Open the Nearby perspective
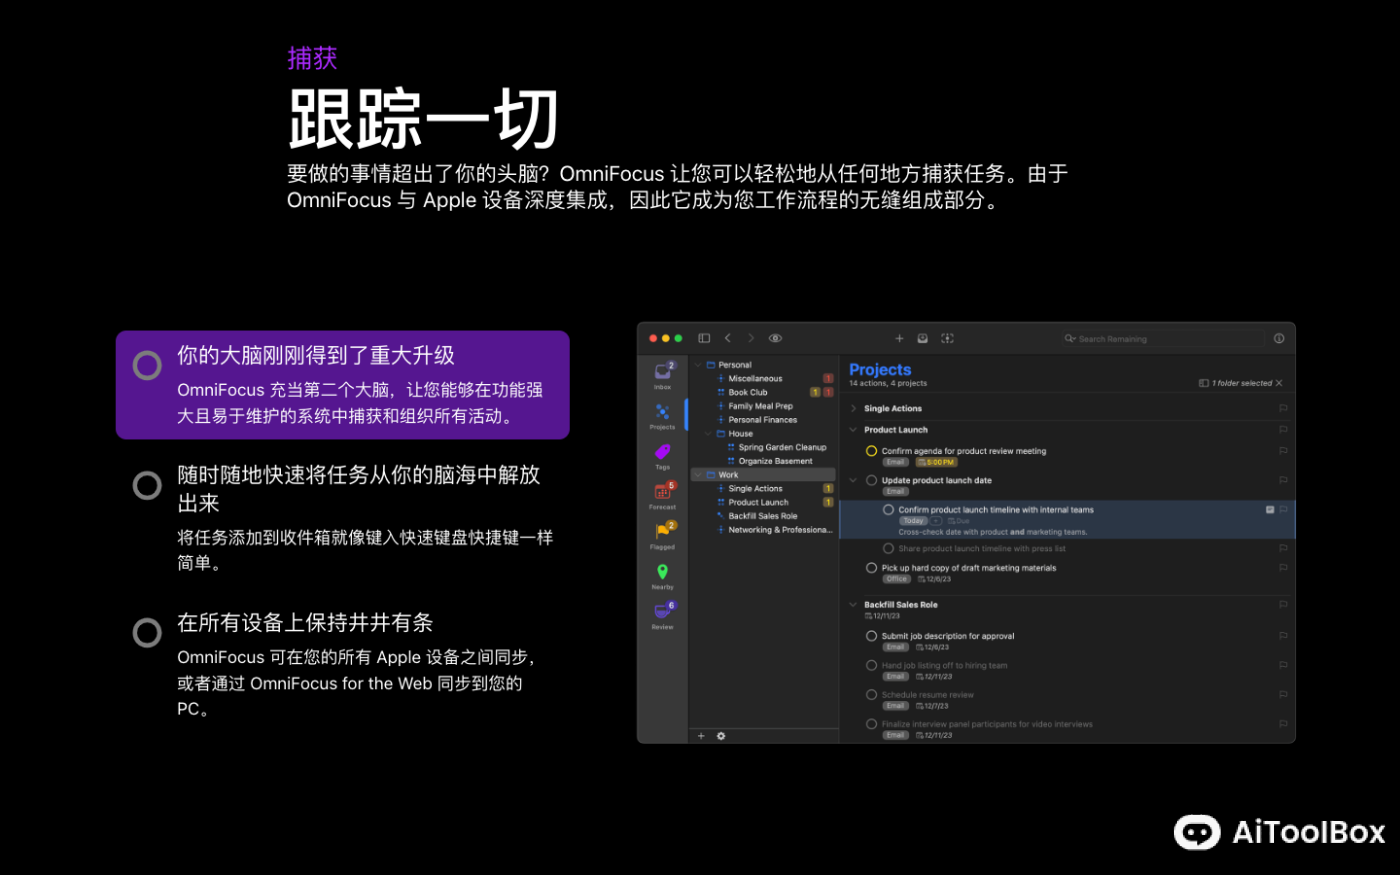This screenshot has width=1400, height=875. pos(662,572)
